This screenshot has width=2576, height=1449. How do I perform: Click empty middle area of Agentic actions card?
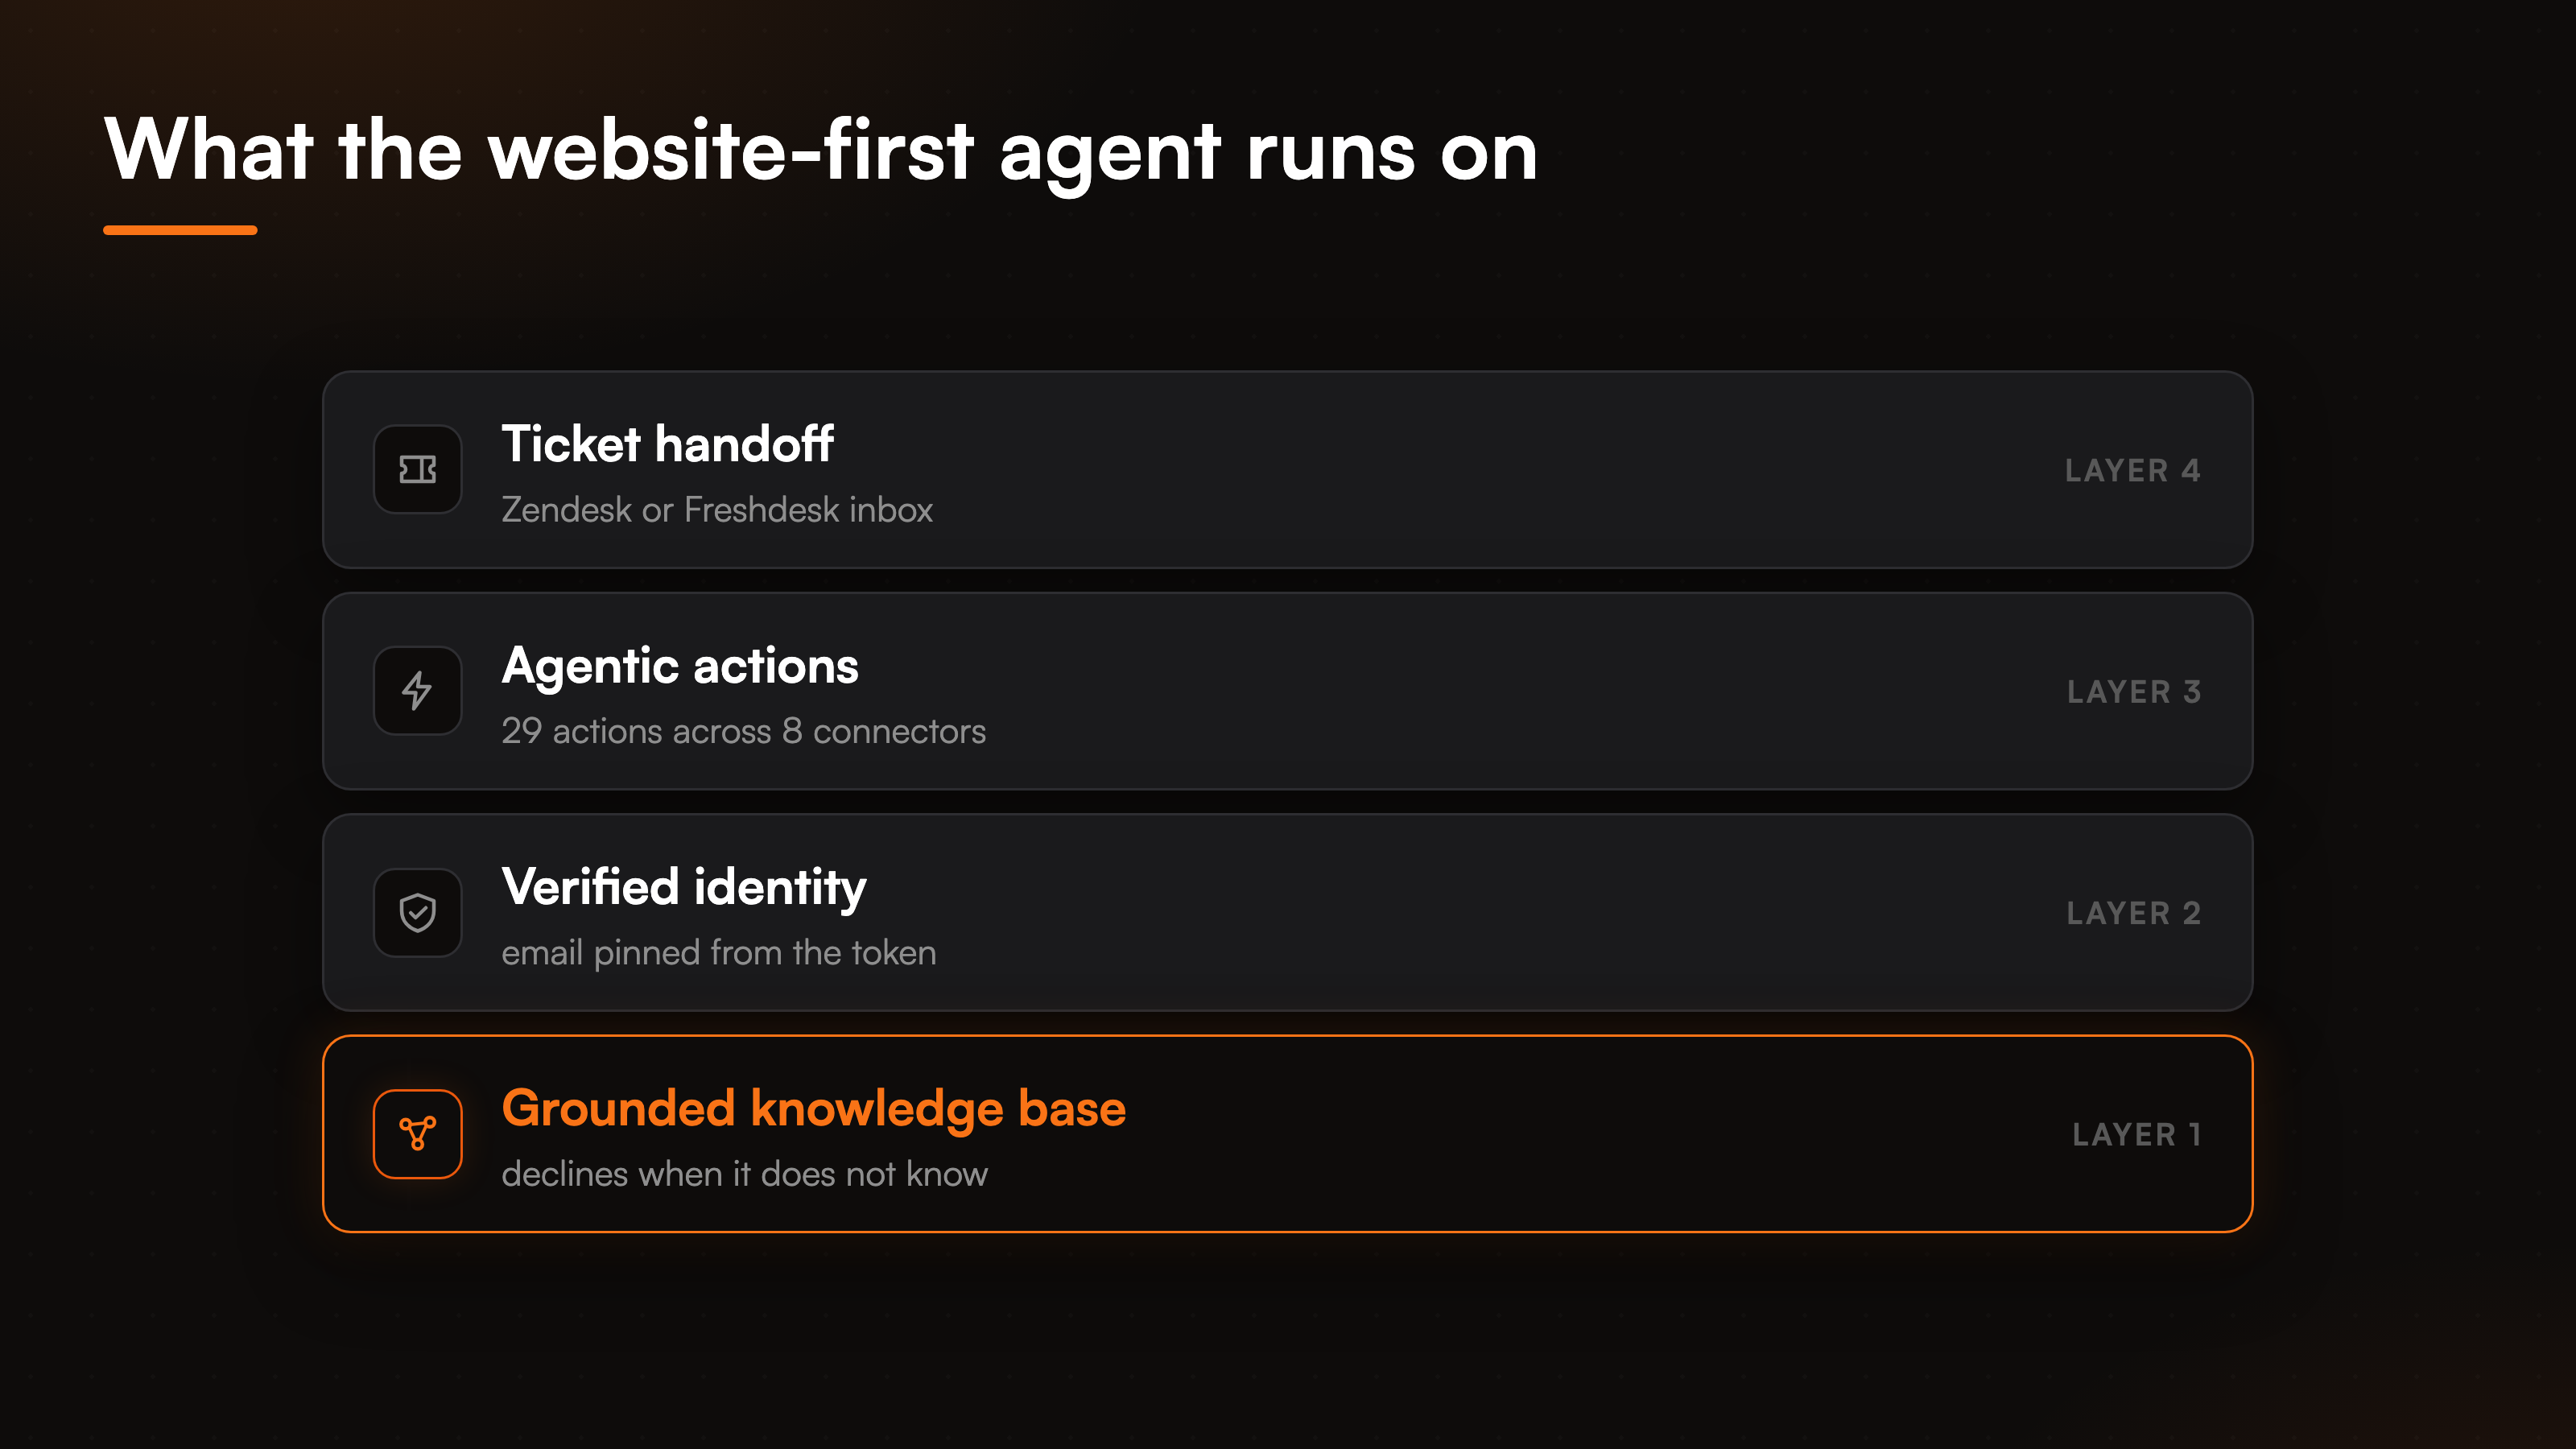click(x=1500, y=691)
